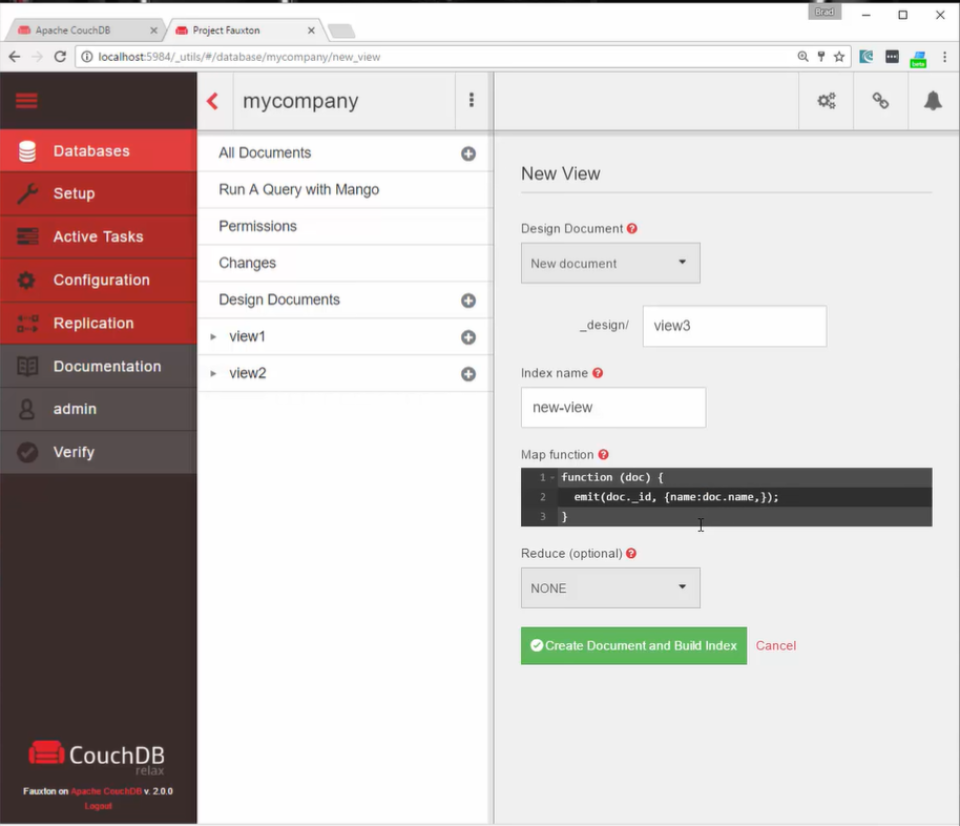
Task: Cancel the new view creation
Action: pyautogui.click(x=776, y=645)
